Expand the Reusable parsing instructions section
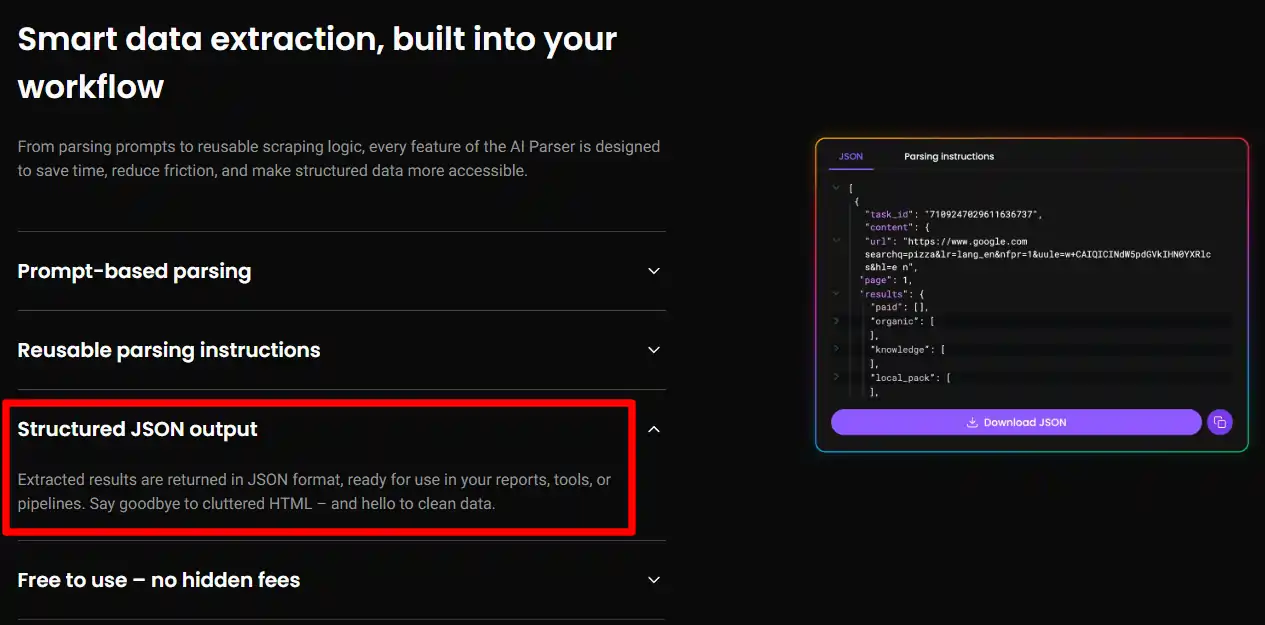This screenshot has width=1265, height=625. 653,350
